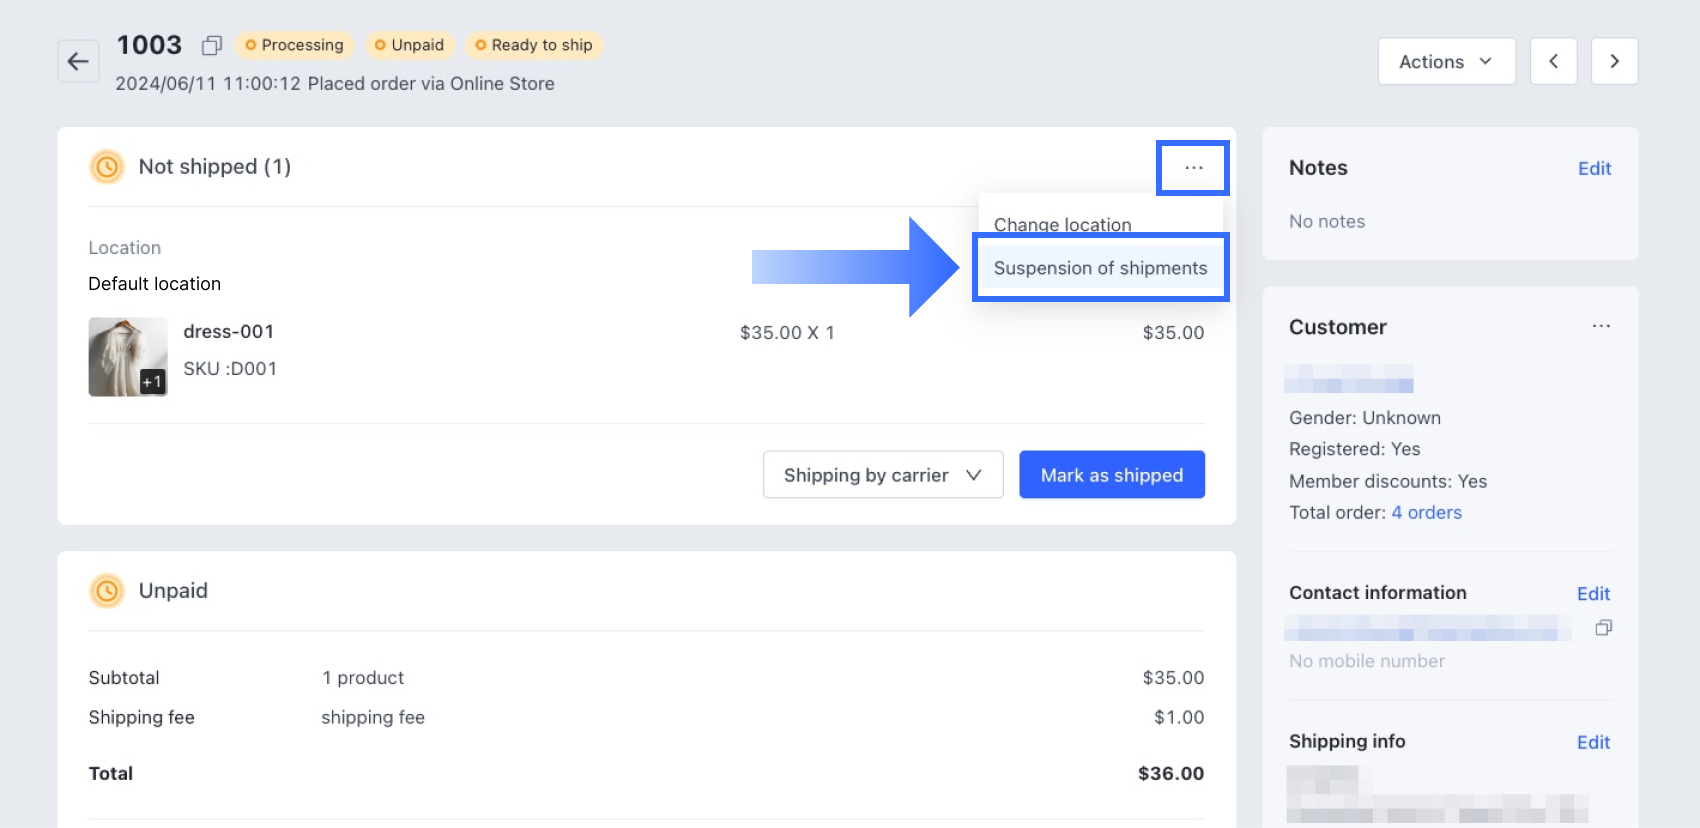Viewport: 1700px width, 828px height.
Task: Click the back arrow button
Action: pyautogui.click(x=78, y=62)
